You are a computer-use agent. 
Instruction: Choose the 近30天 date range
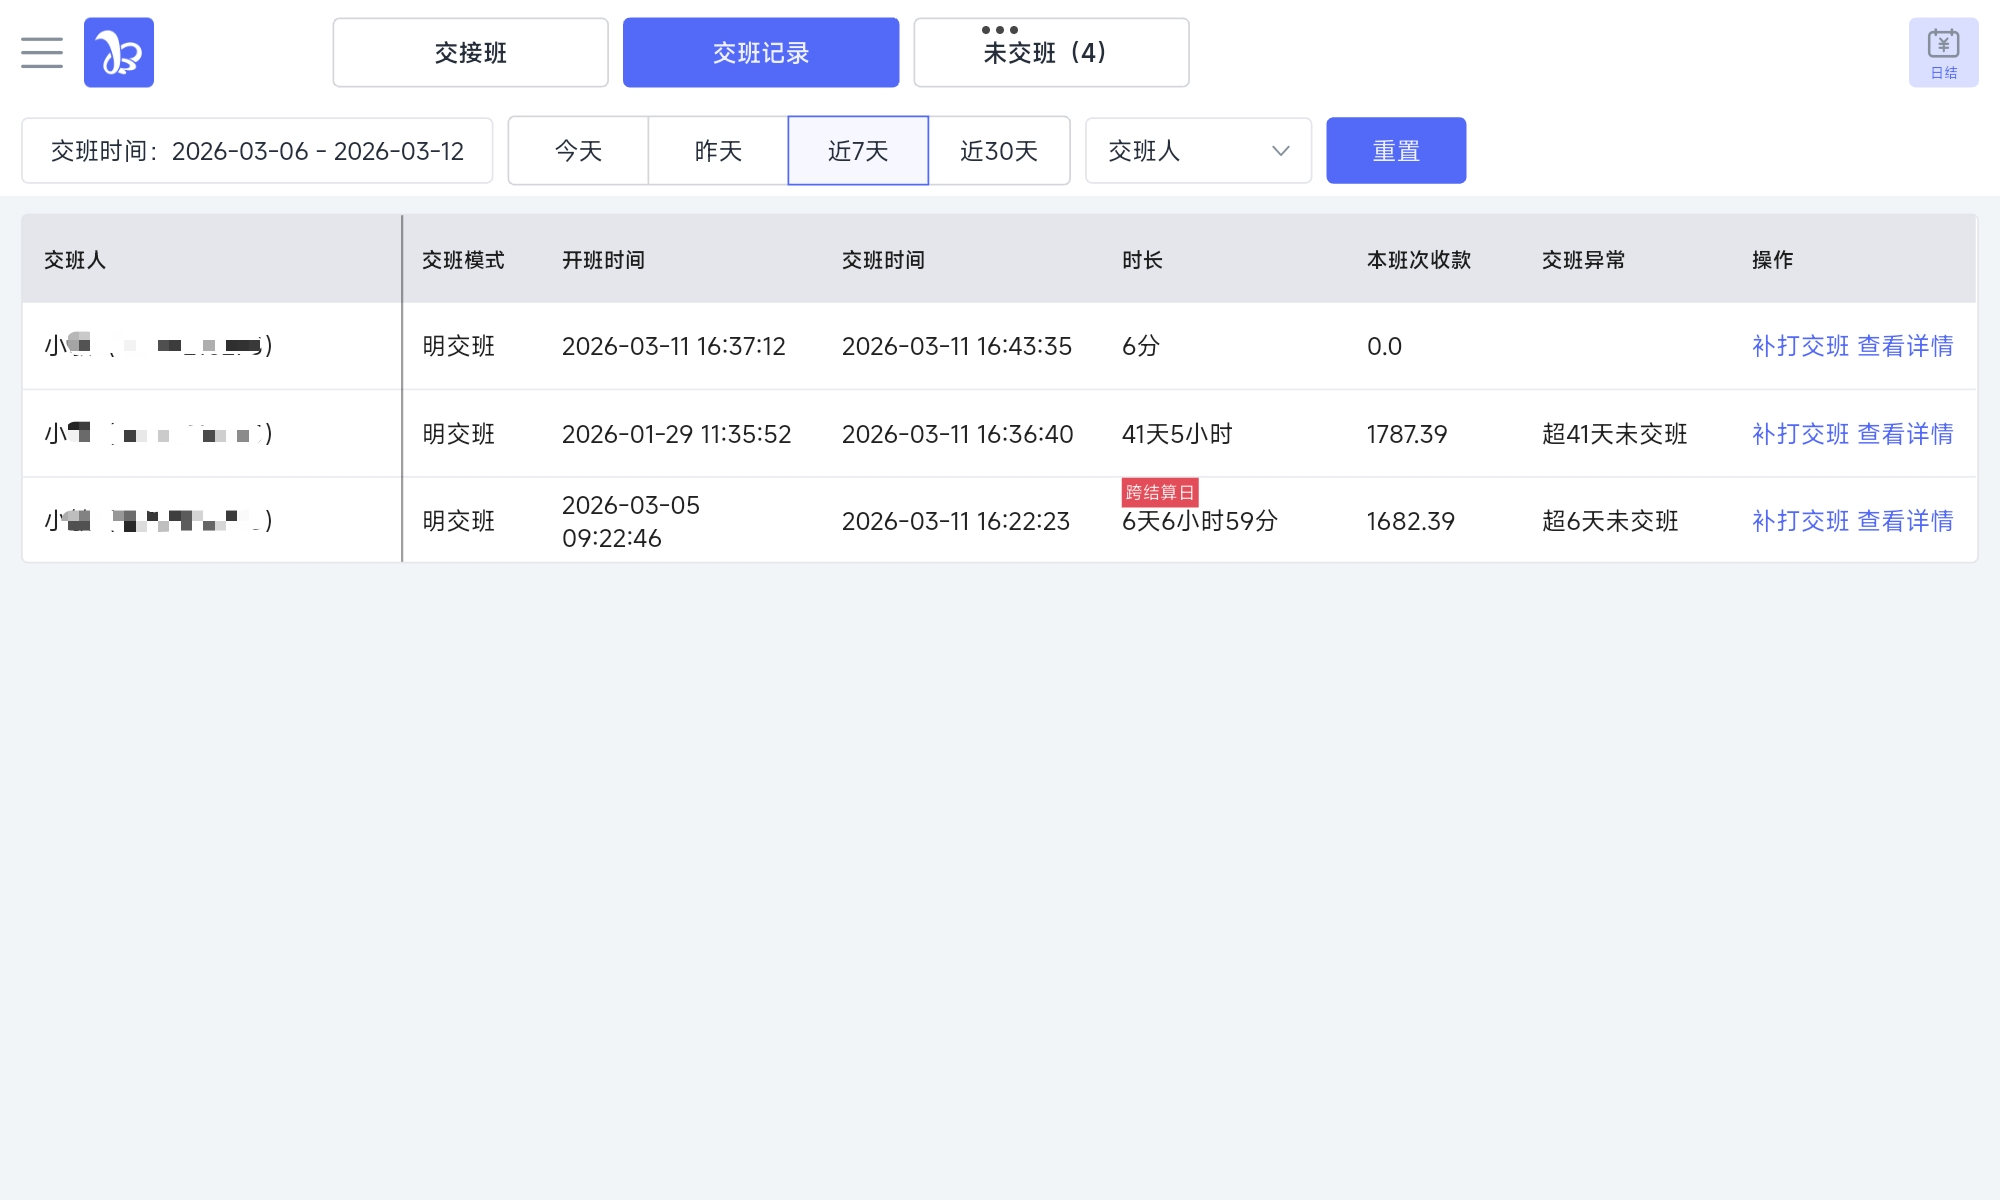point(999,151)
